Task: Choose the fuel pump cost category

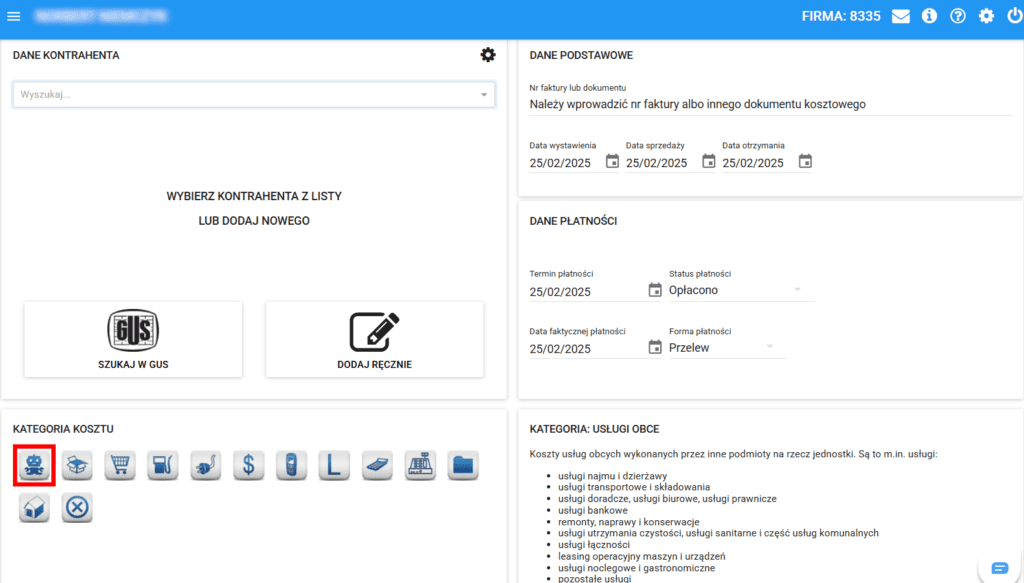Action: tap(163, 465)
